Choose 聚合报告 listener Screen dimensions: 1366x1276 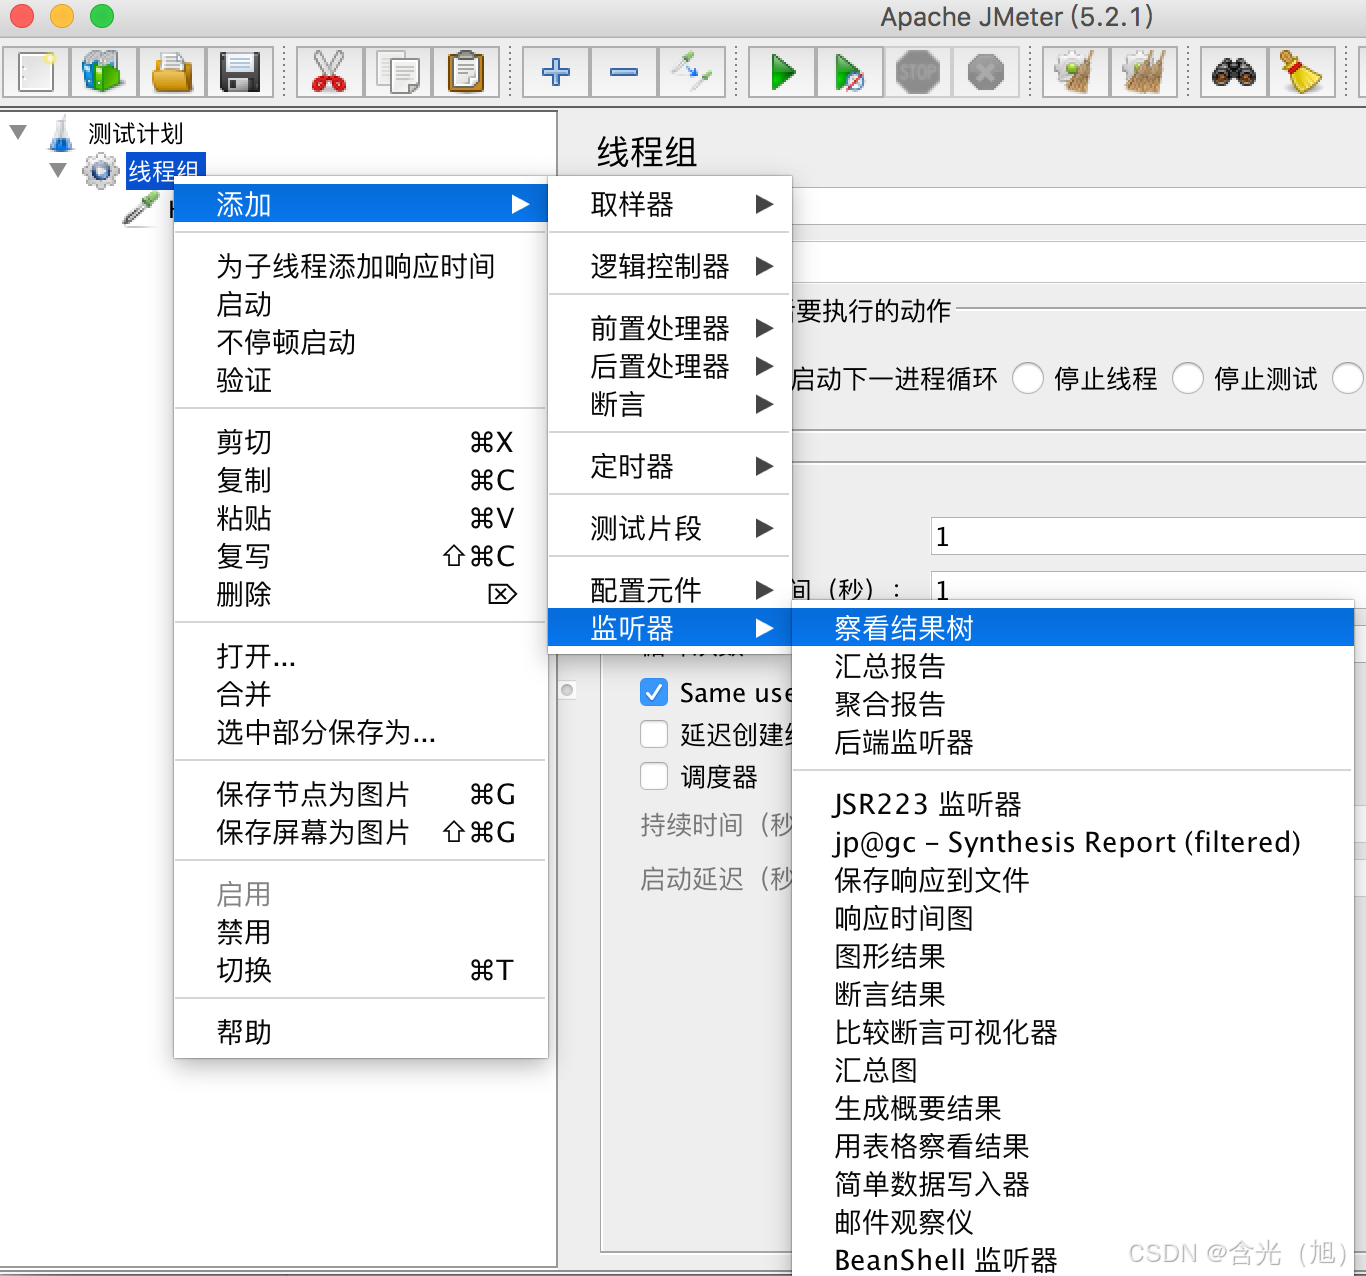(x=1073, y=704)
